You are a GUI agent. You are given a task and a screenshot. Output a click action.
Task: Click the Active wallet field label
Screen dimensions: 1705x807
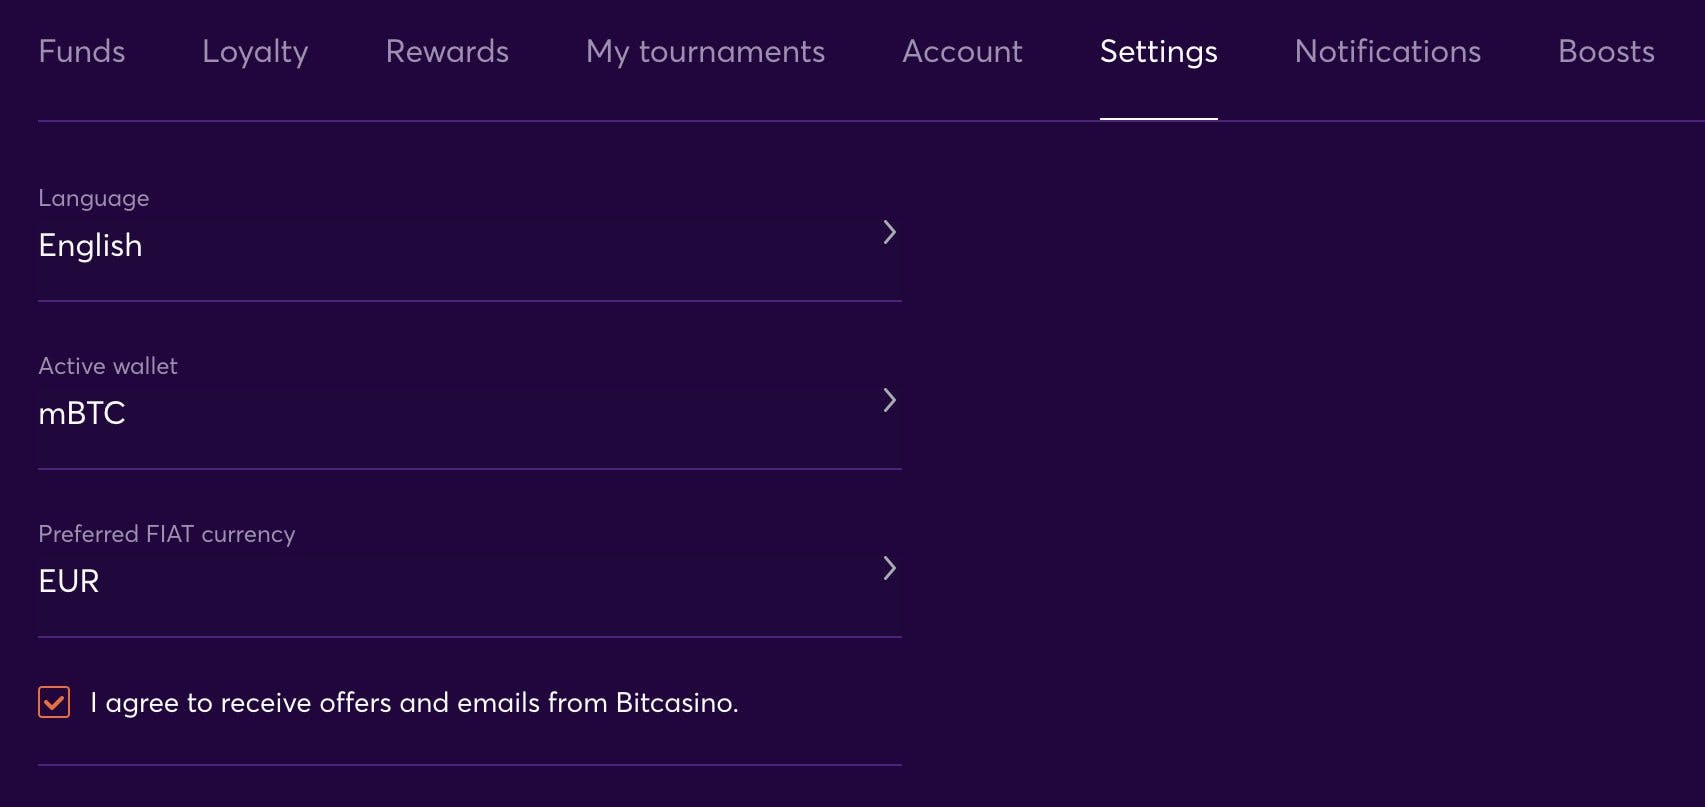click(108, 366)
